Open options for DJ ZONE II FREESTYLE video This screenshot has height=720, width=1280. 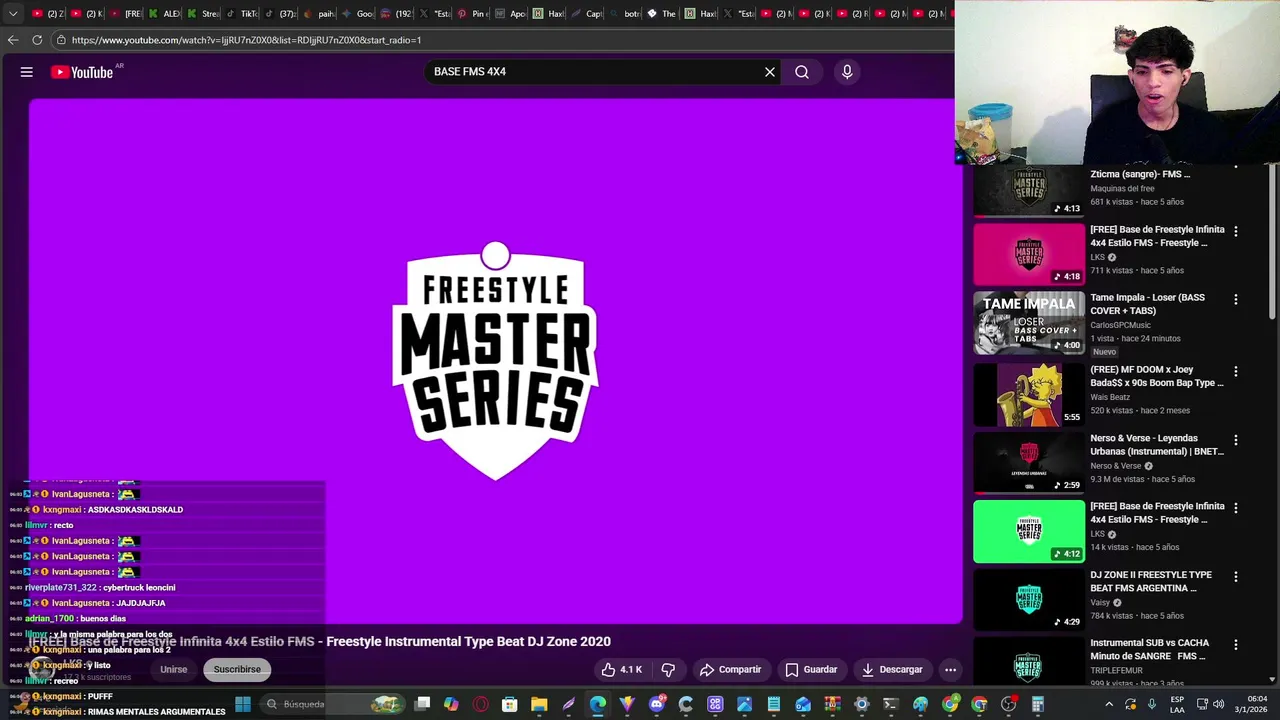coord(1236,576)
